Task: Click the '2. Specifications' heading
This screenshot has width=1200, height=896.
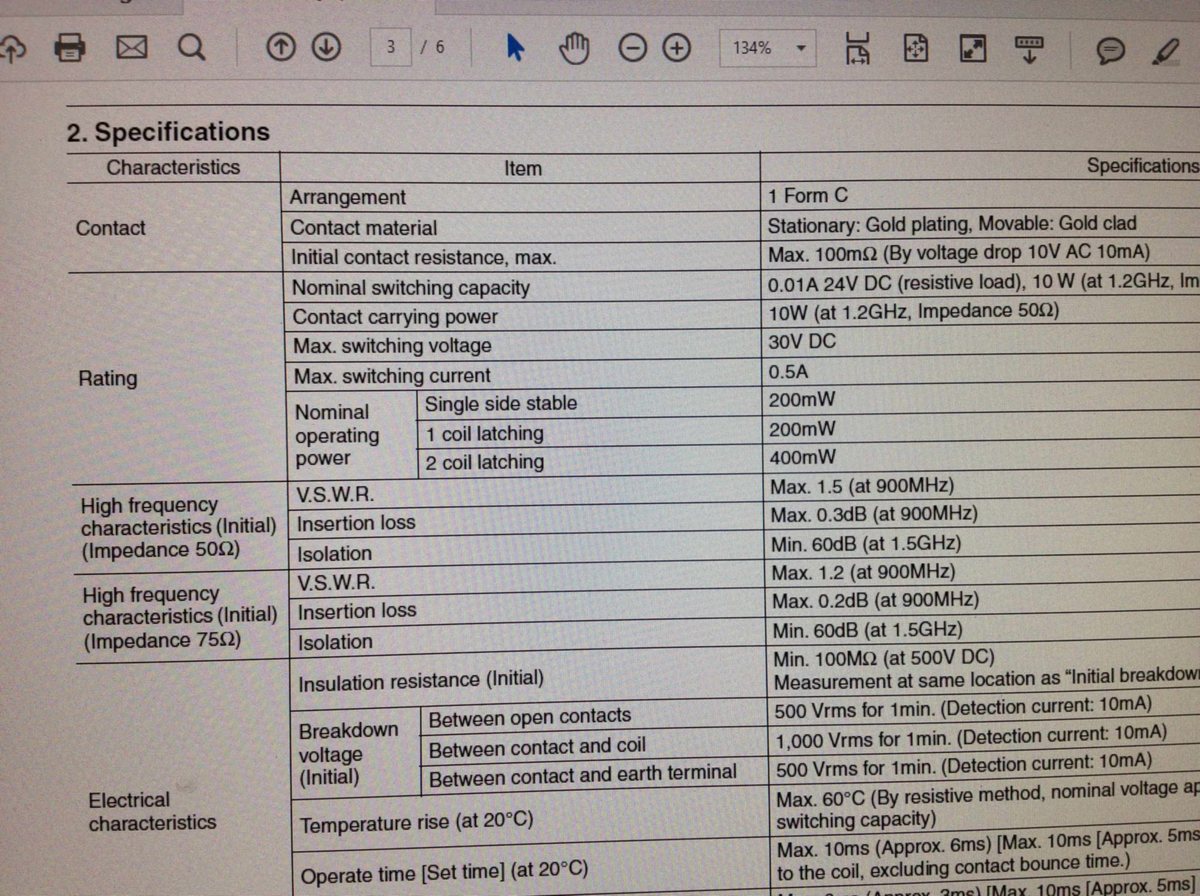Action: click(x=168, y=132)
